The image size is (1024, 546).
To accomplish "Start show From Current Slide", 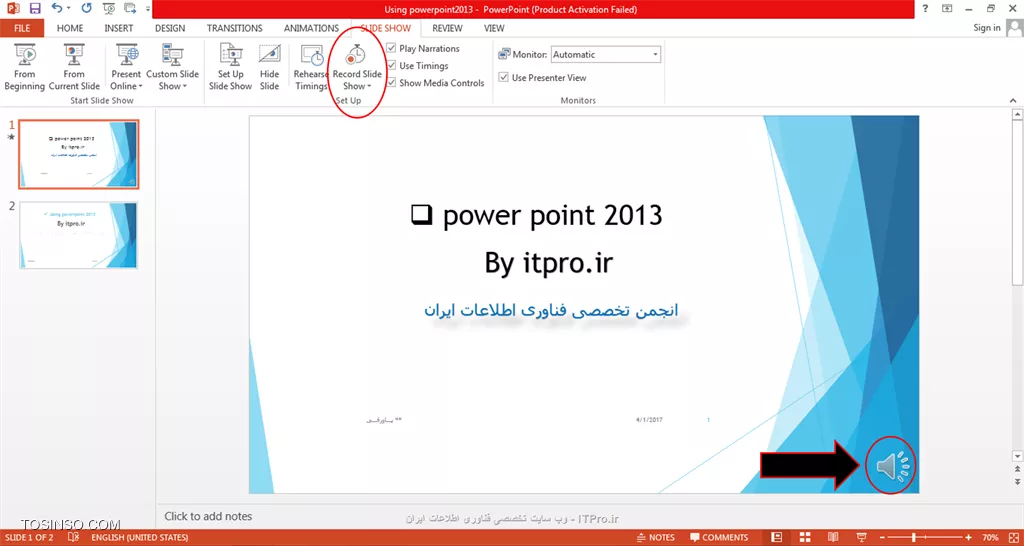I will click(74, 67).
